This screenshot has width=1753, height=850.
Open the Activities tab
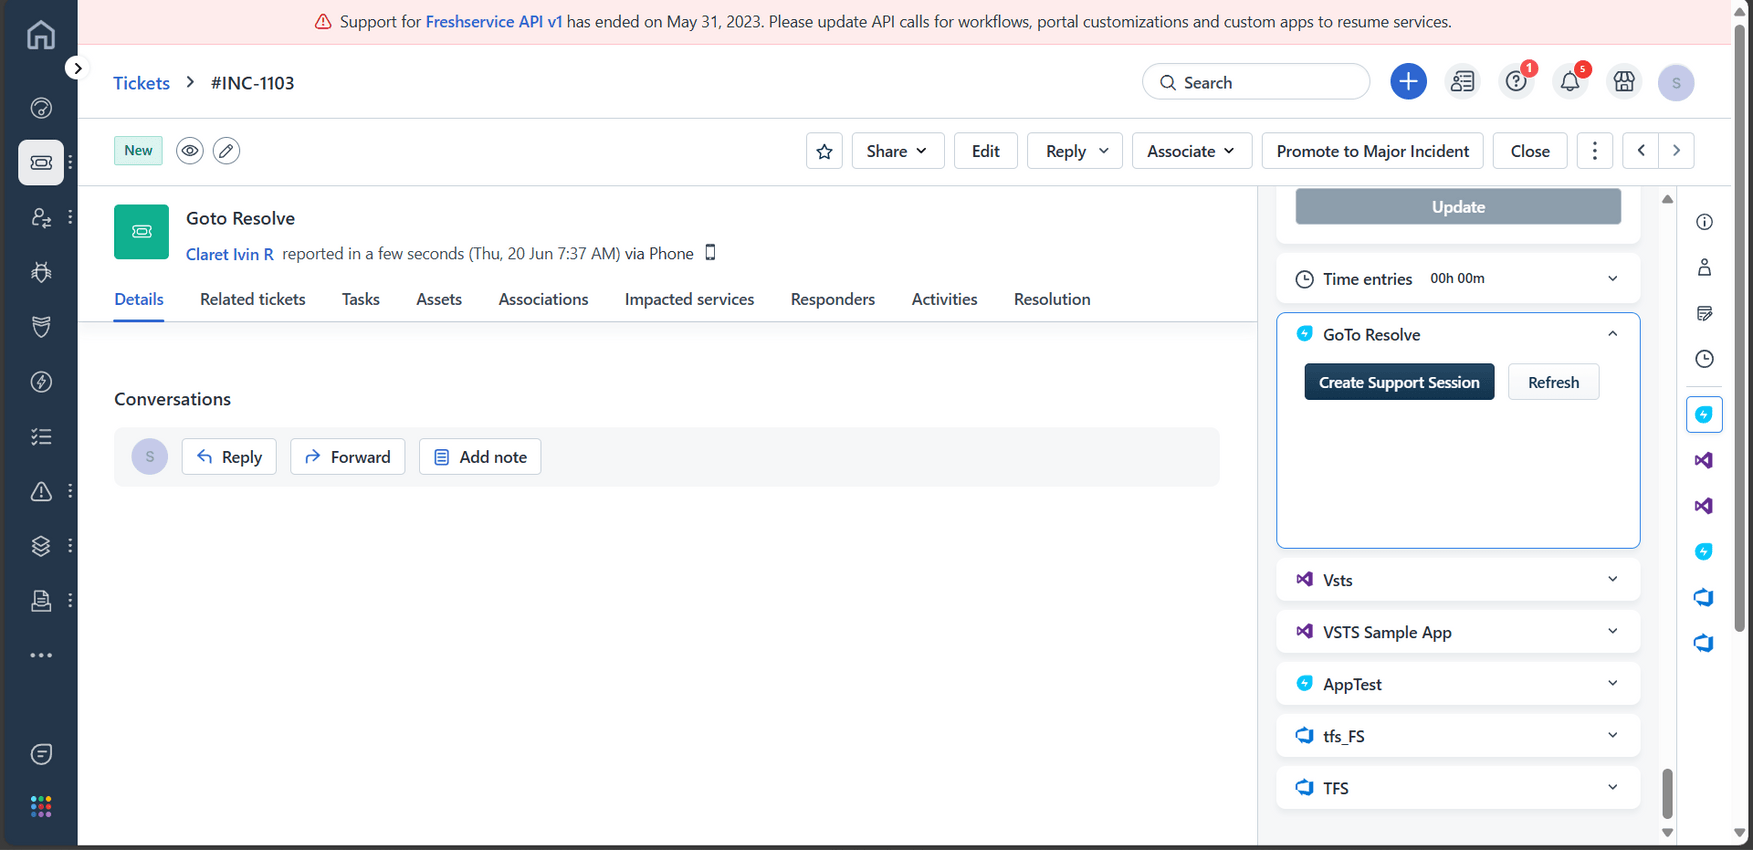(x=944, y=299)
